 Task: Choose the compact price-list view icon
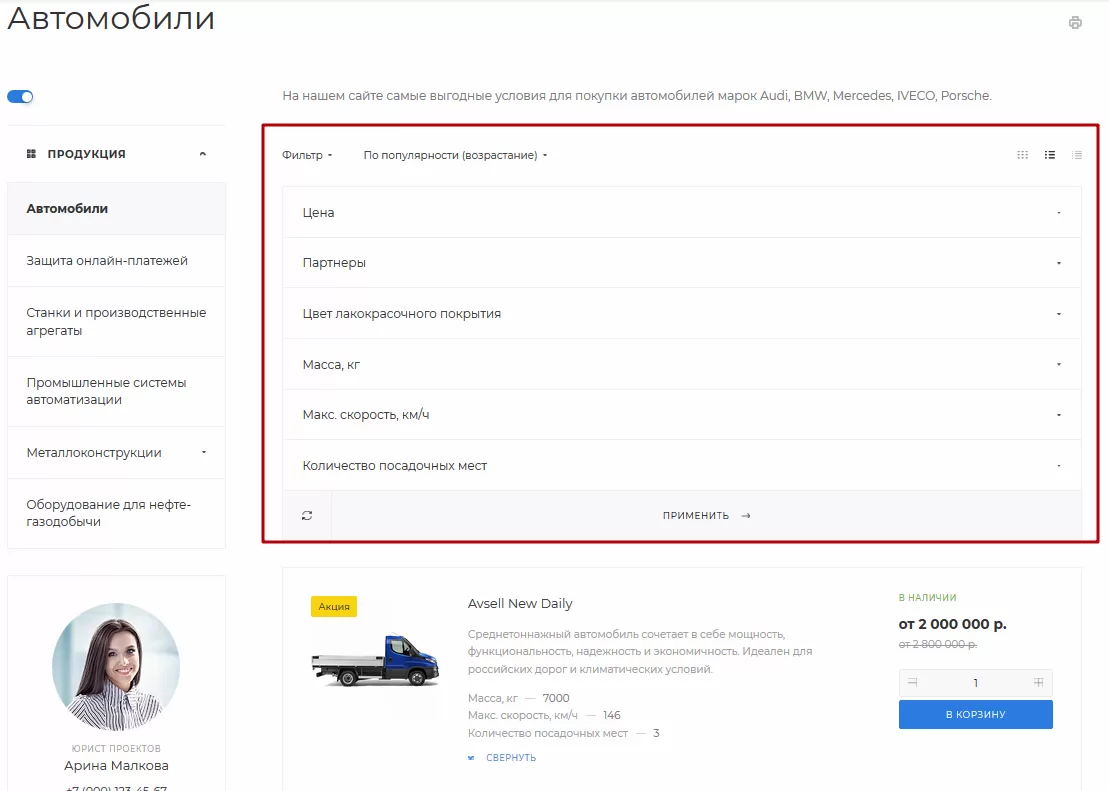point(1076,155)
